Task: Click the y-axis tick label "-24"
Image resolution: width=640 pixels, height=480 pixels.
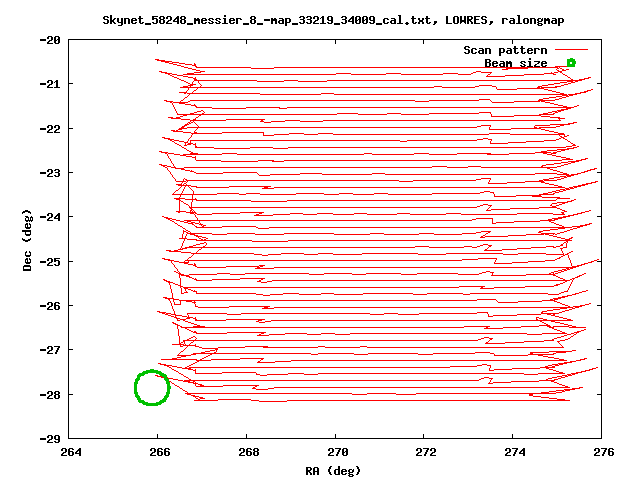Action: pos(50,217)
